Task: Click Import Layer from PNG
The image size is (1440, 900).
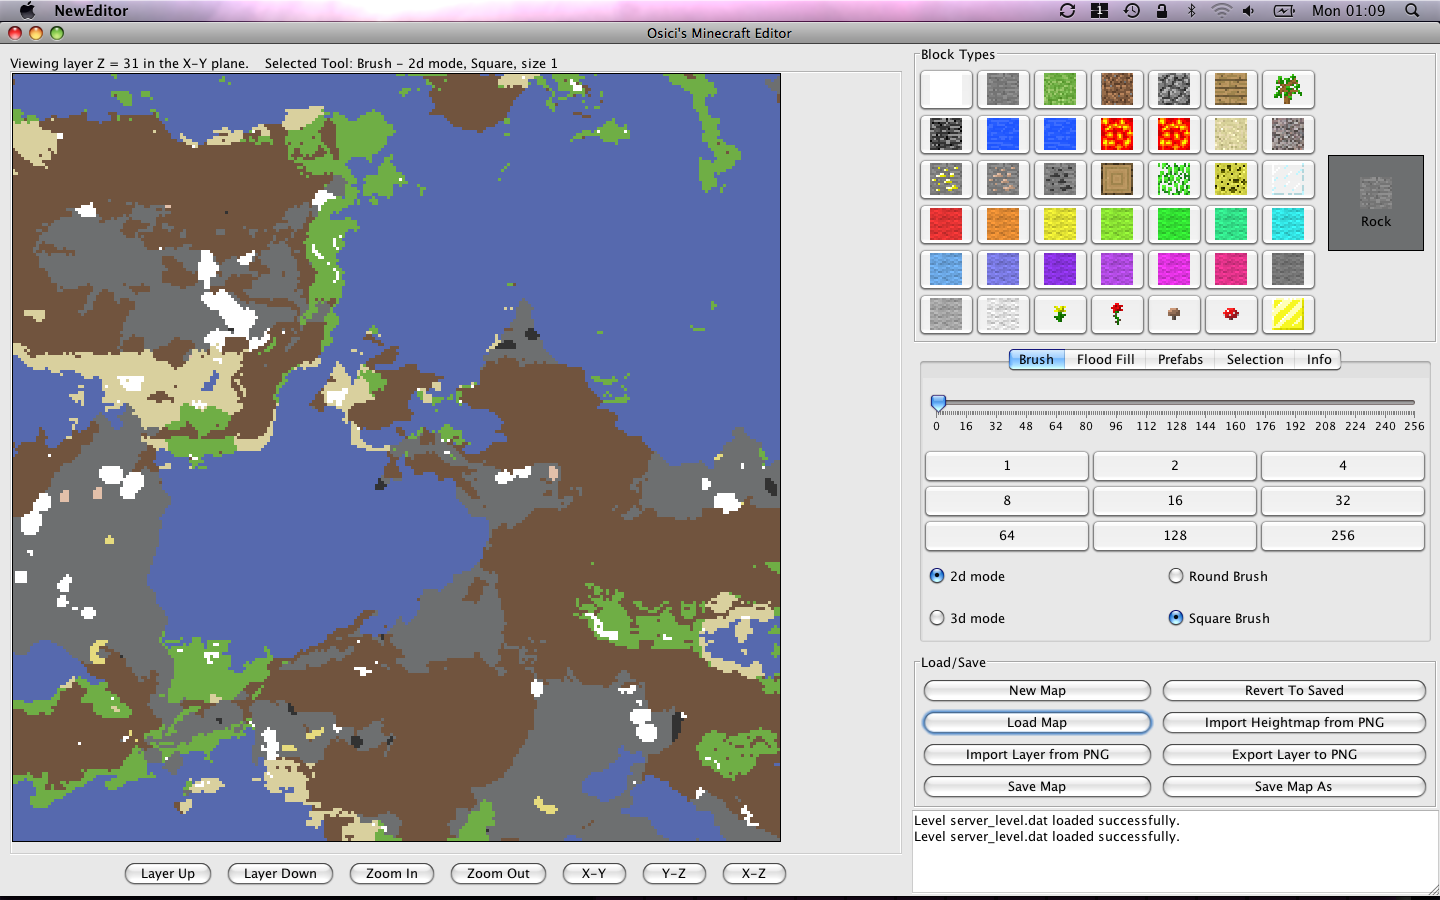Action: [x=1037, y=754]
